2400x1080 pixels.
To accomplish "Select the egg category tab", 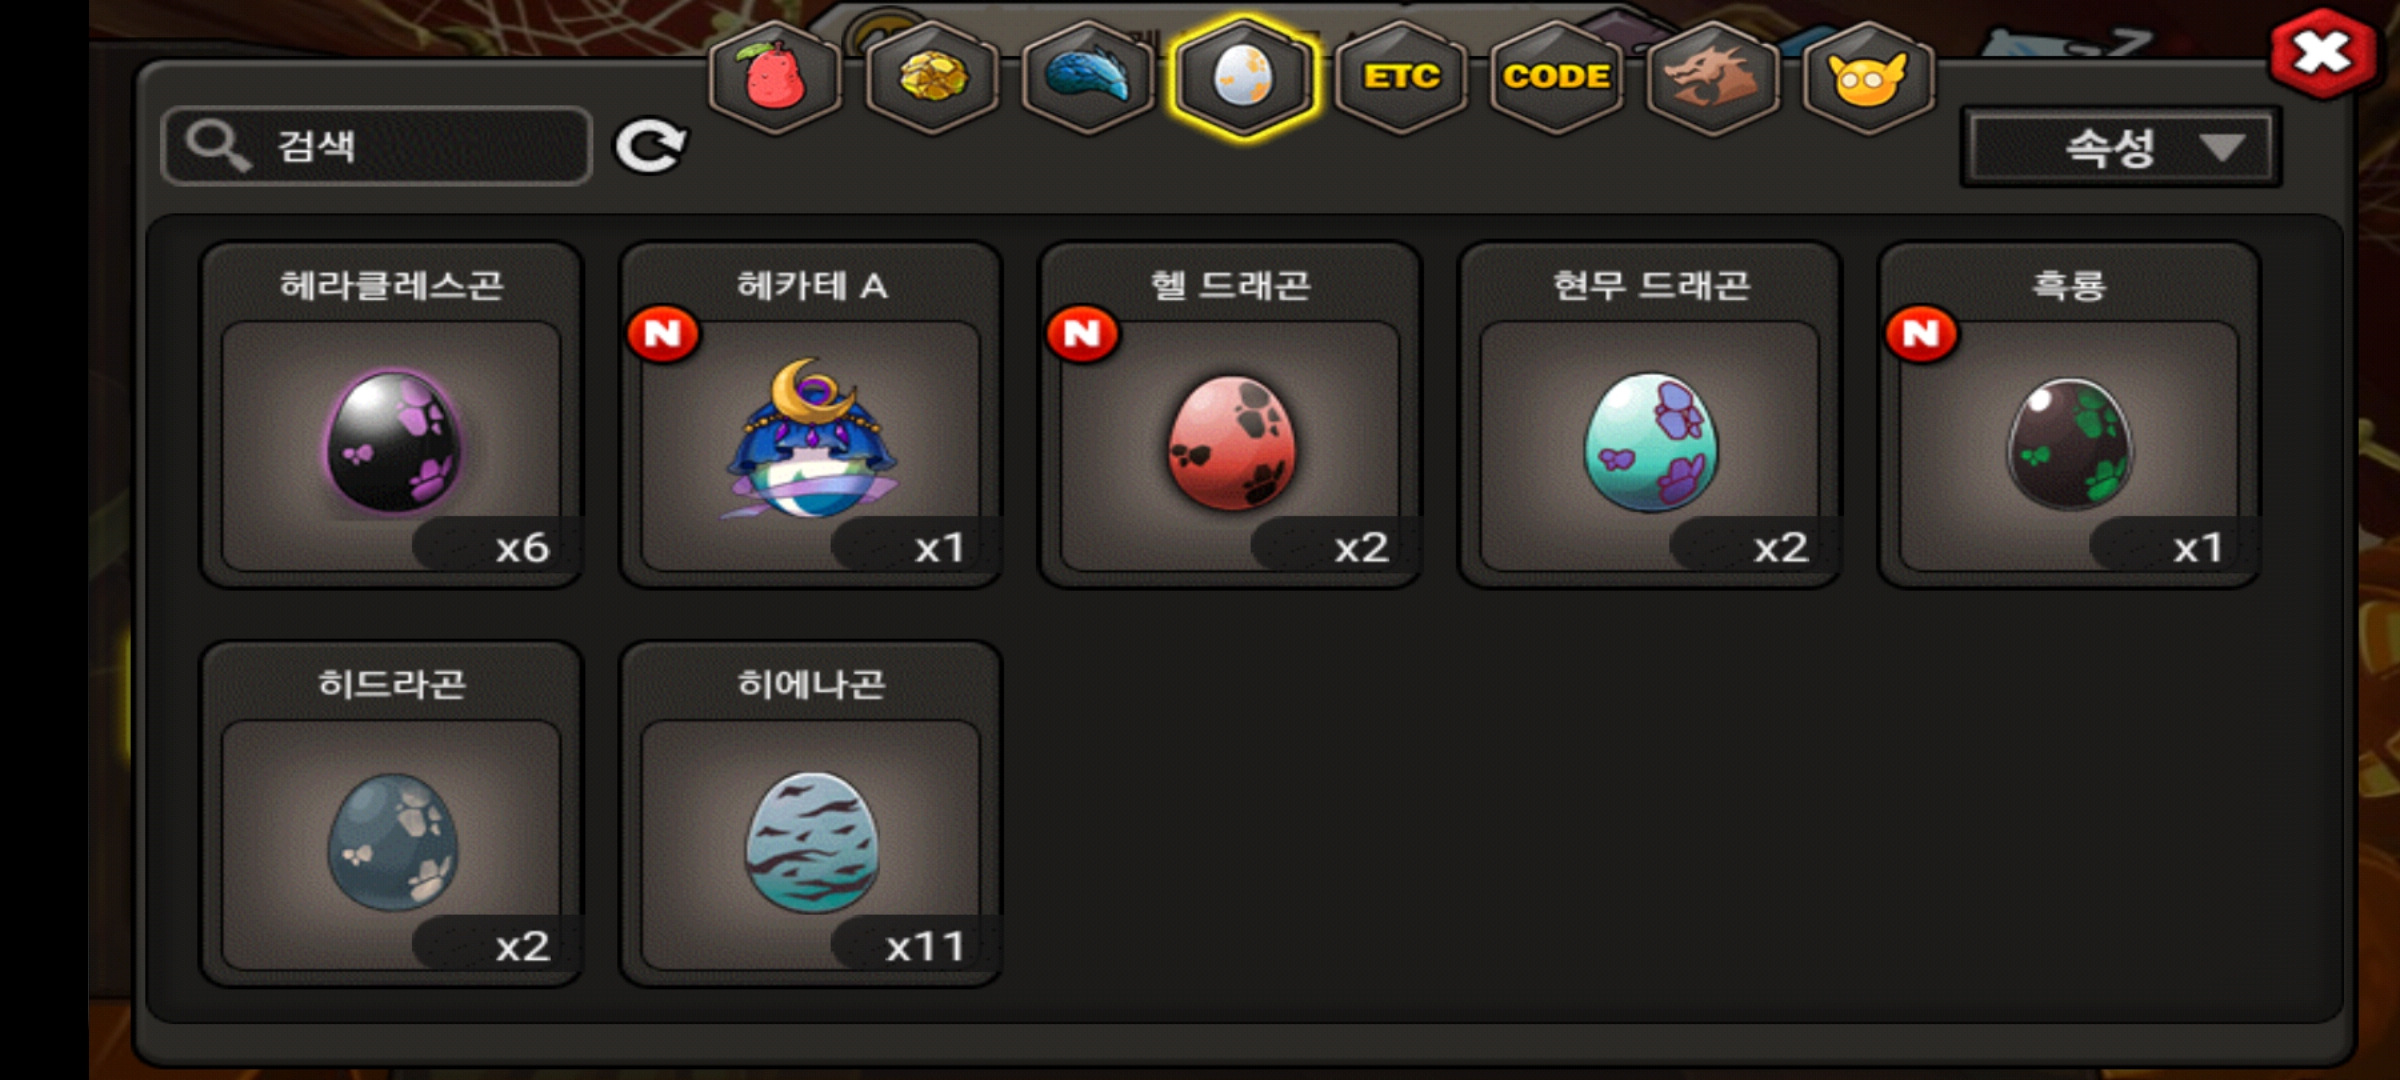I will 1244,77.
